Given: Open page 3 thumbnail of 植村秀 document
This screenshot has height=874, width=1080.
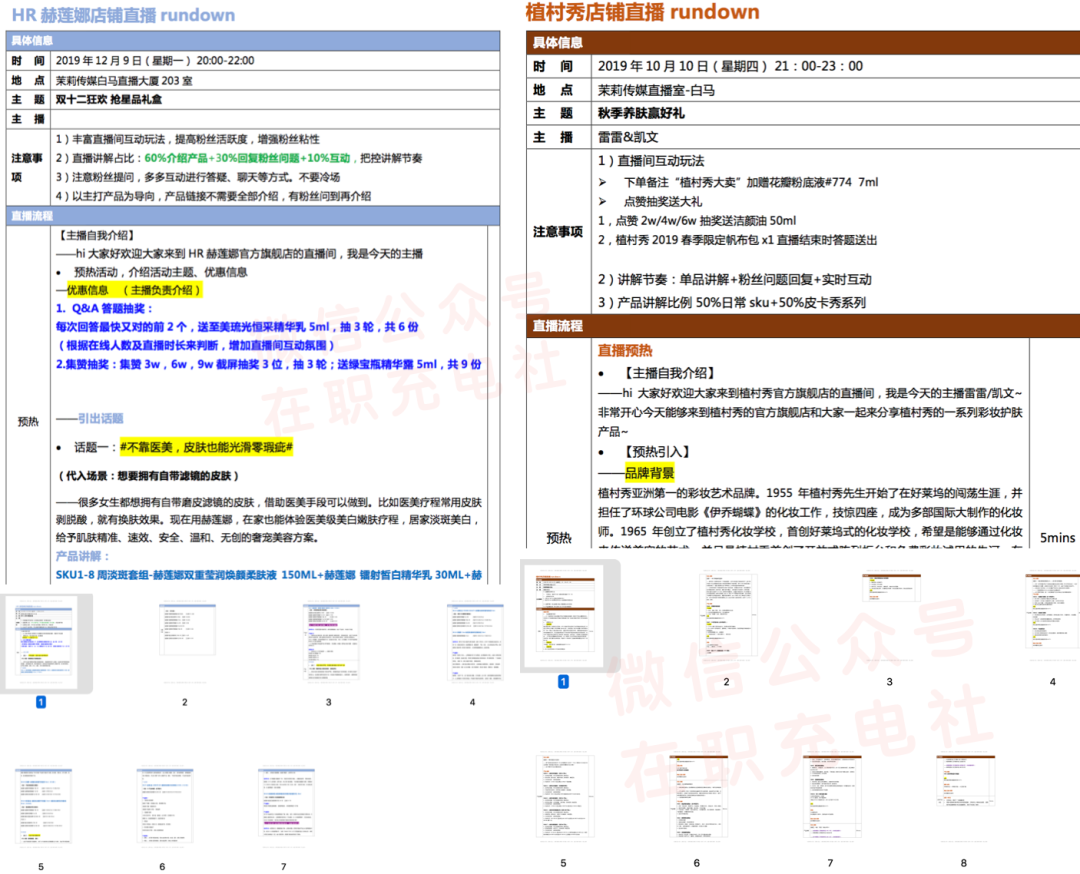Looking at the screenshot, I should [x=892, y=587].
